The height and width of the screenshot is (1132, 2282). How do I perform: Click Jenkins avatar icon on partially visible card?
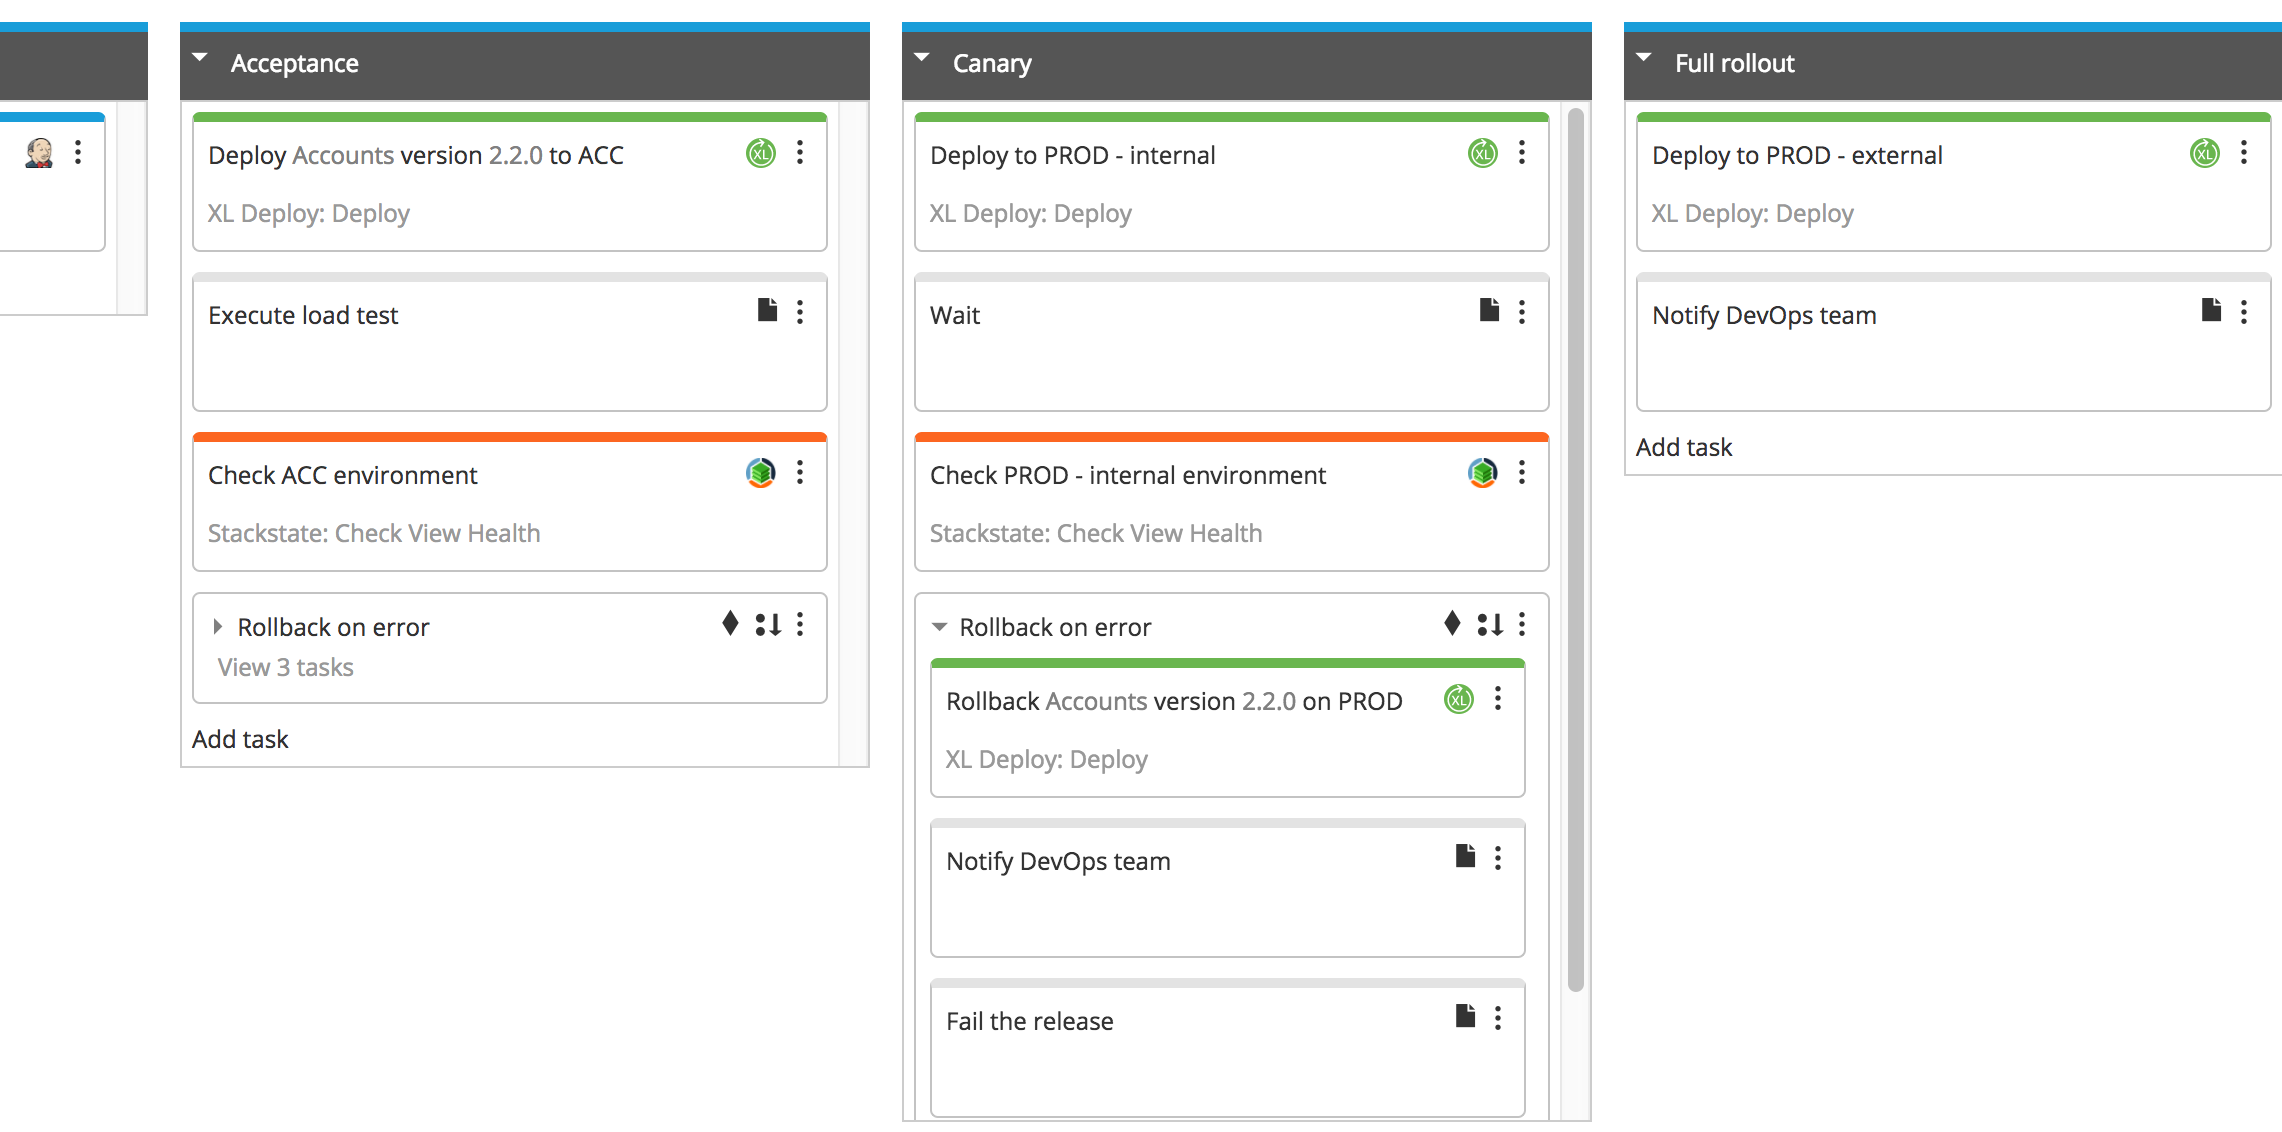(x=39, y=153)
